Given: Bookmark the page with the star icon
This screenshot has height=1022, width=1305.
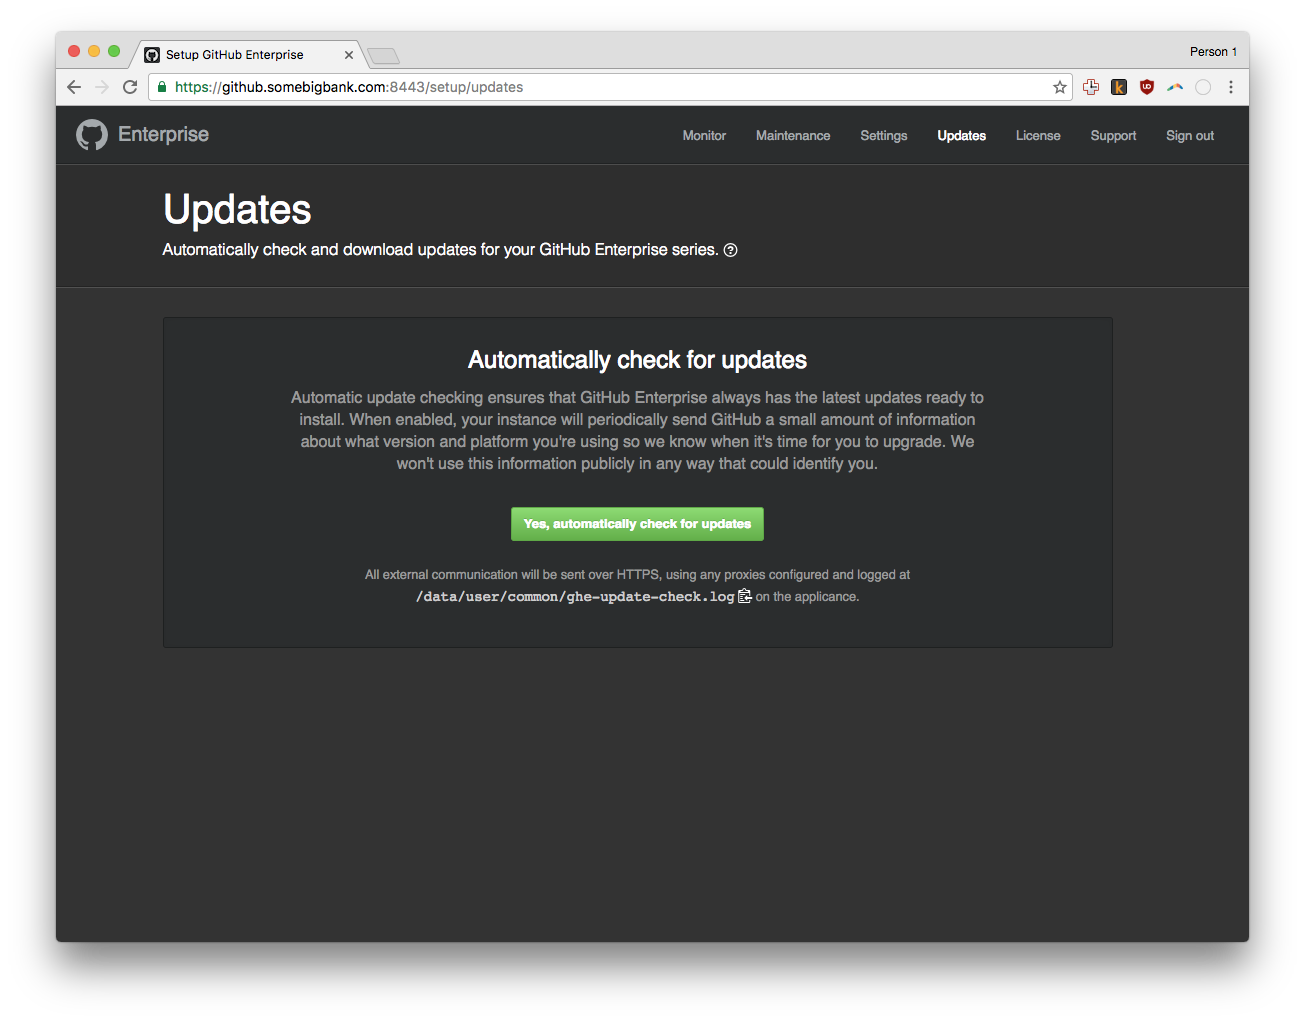Looking at the screenshot, I should pos(1060,87).
